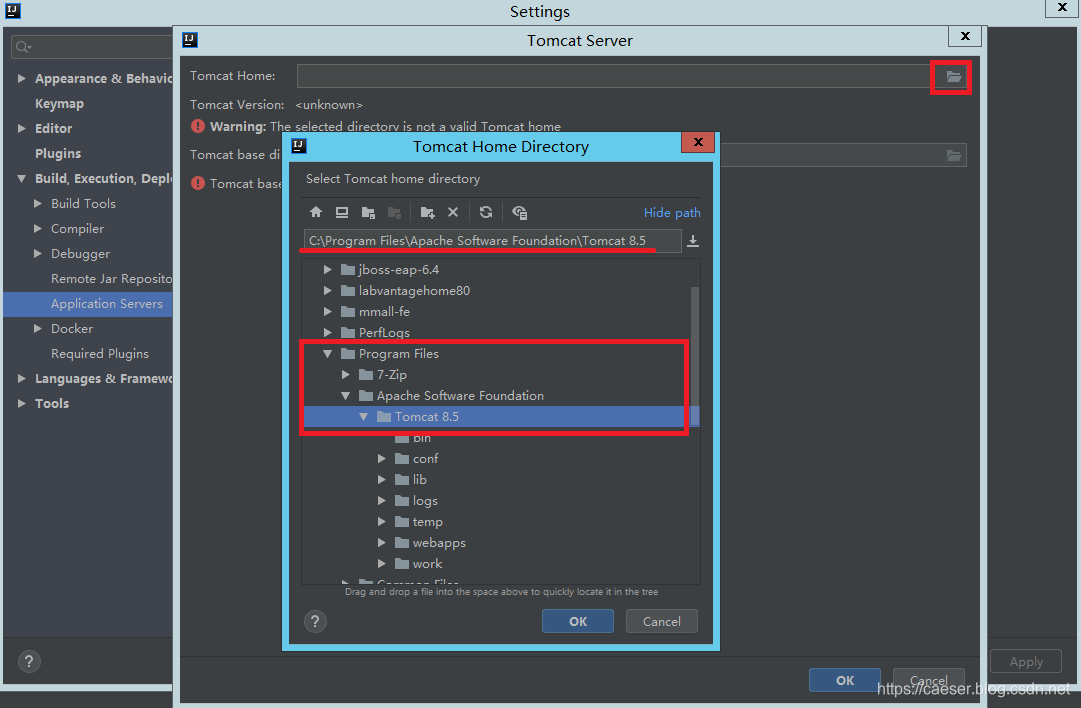Click the Settings search box
Viewport: 1081px width, 708px height.
click(92, 47)
